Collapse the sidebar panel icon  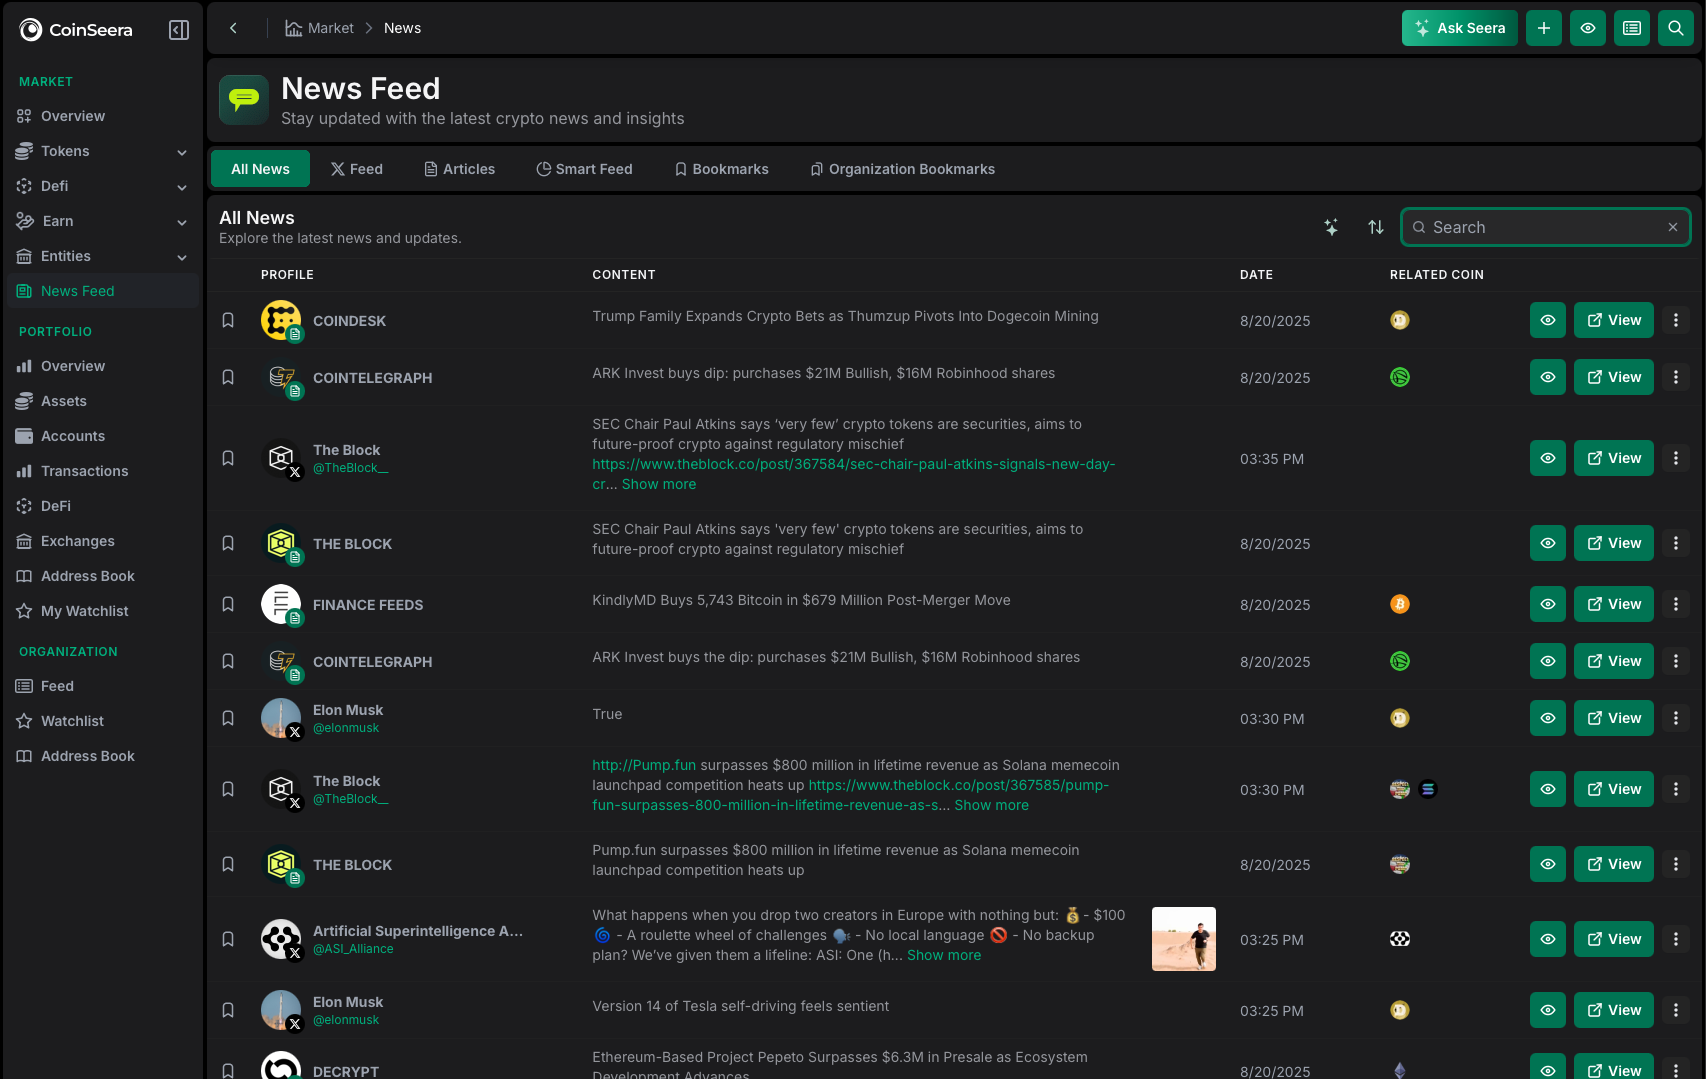[179, 30]
